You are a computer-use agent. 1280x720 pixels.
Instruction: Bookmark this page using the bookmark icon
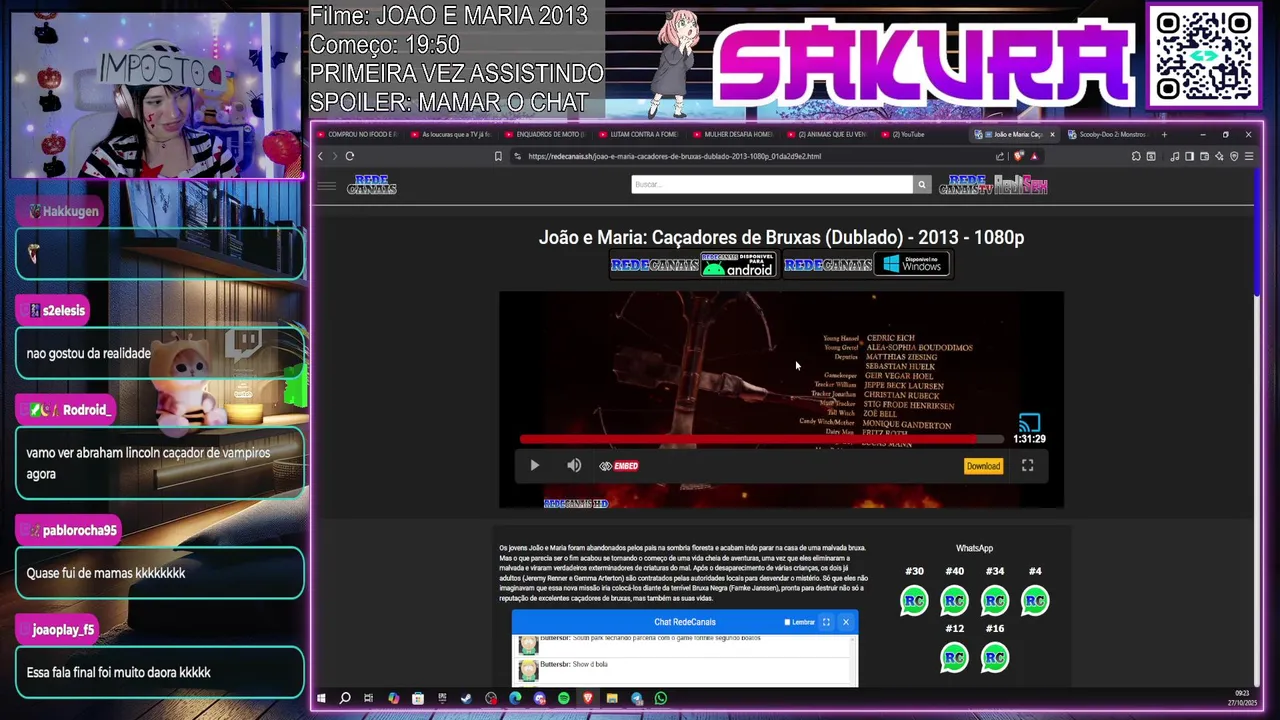[498, 156]
